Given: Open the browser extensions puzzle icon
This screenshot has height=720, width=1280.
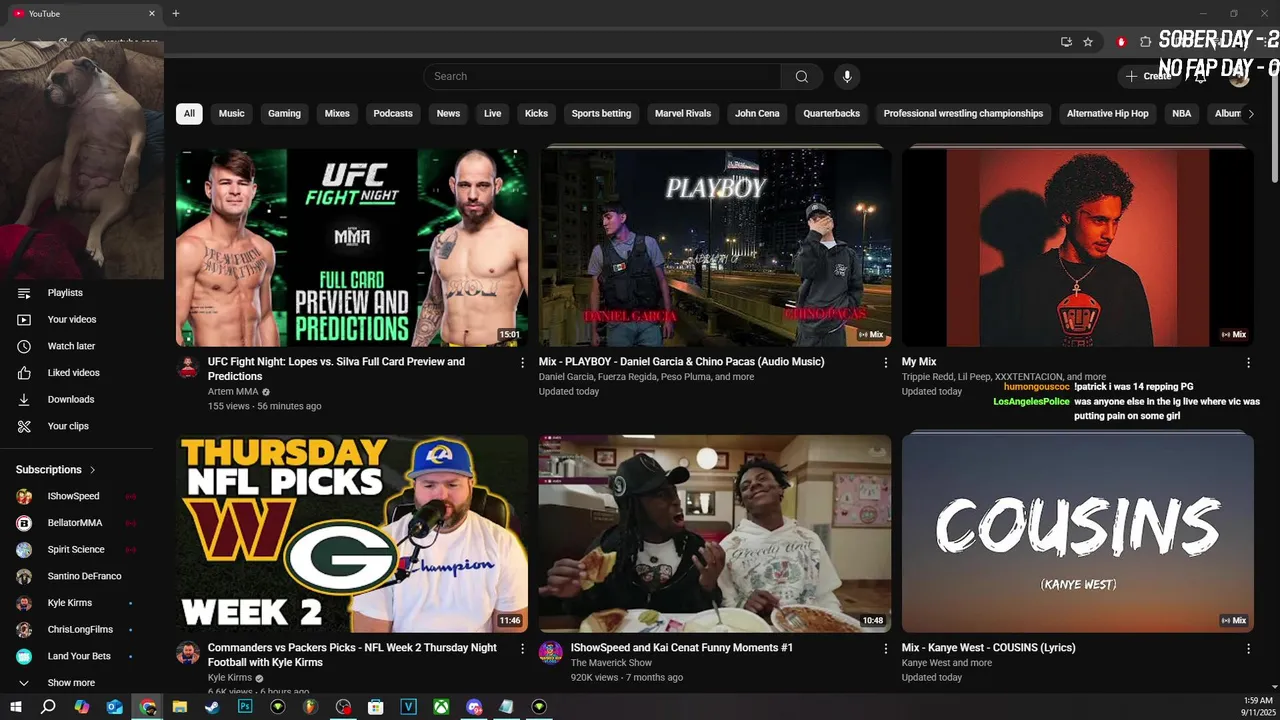Looking at the screenshot, I should [x=1146, y=42].
